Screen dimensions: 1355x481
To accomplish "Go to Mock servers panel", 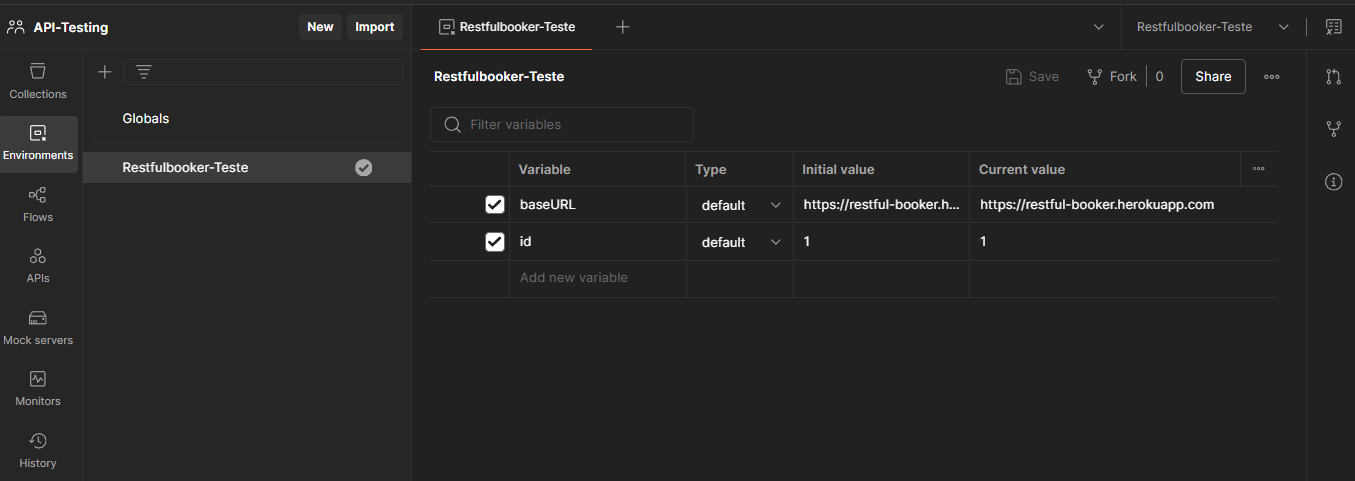I will (38, 326).
